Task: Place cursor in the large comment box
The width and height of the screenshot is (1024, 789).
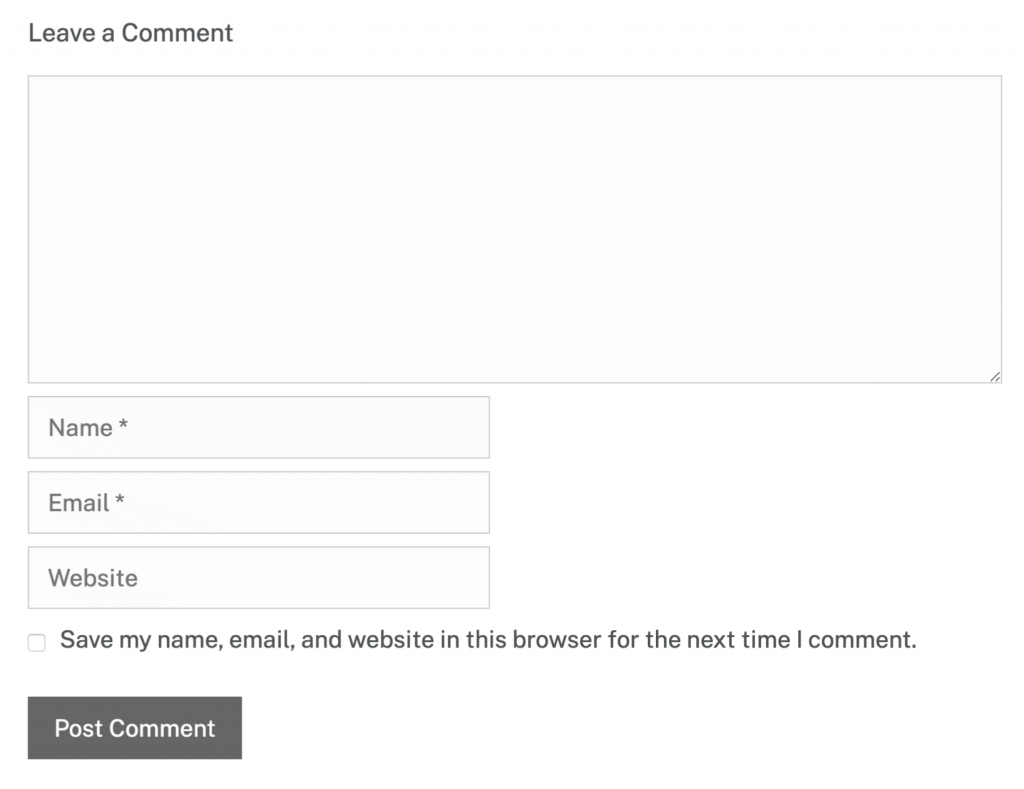Action: tap(515, 225)
